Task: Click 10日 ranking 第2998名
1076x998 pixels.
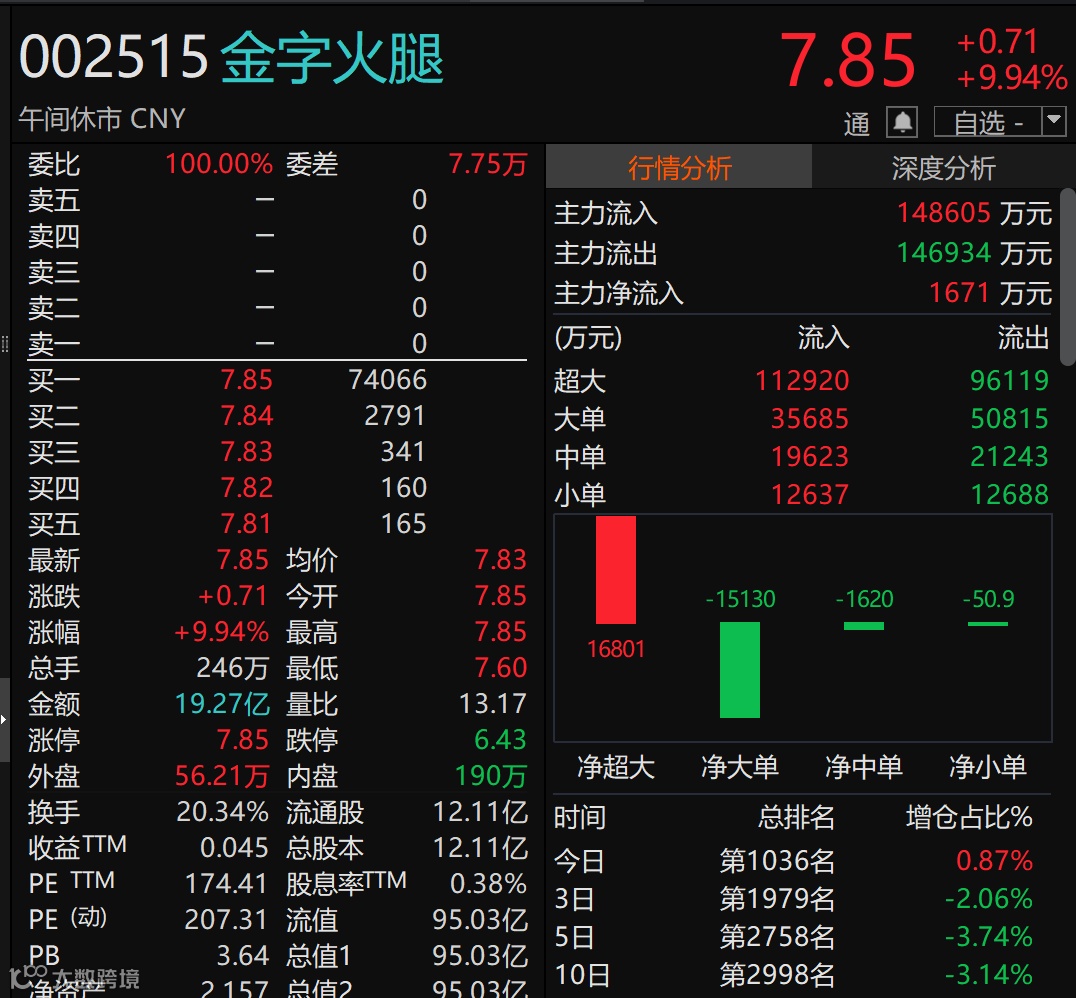Action: coord(777,975)
